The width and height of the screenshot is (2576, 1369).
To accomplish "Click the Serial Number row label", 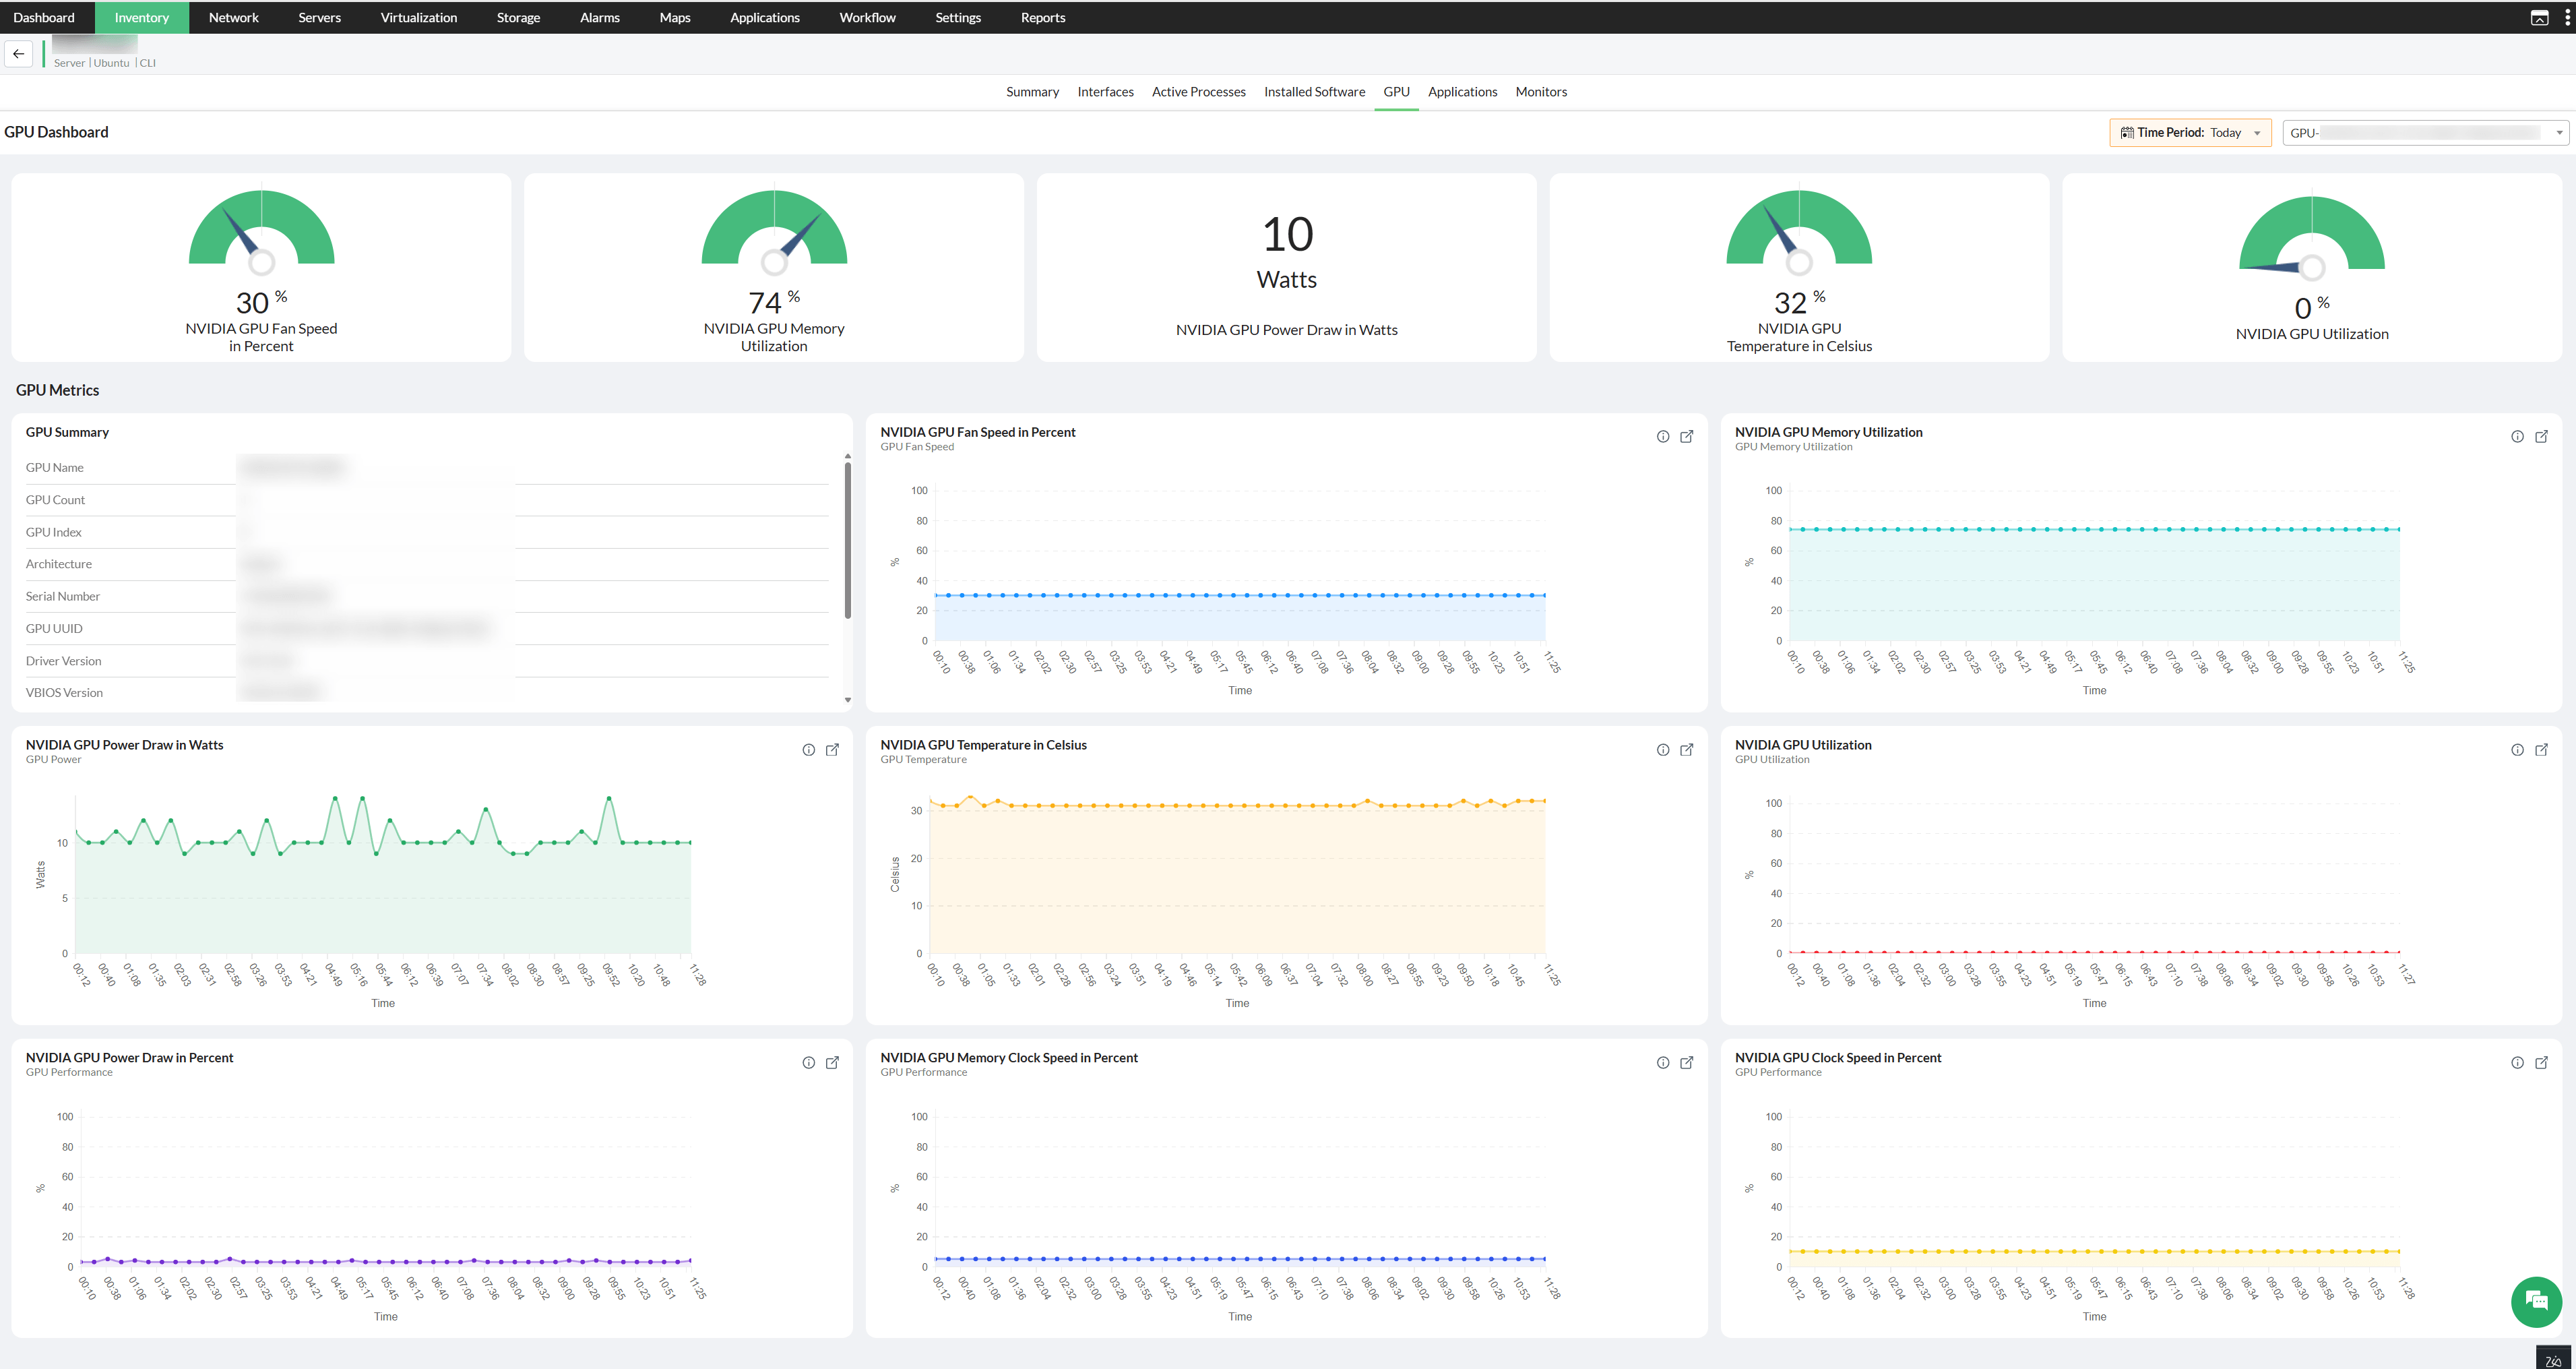I will [62, 597].
